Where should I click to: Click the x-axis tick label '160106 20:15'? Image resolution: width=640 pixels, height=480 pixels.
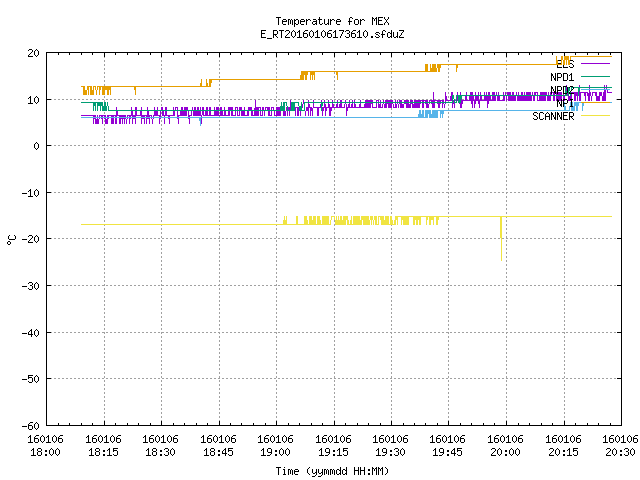(564, 445)
